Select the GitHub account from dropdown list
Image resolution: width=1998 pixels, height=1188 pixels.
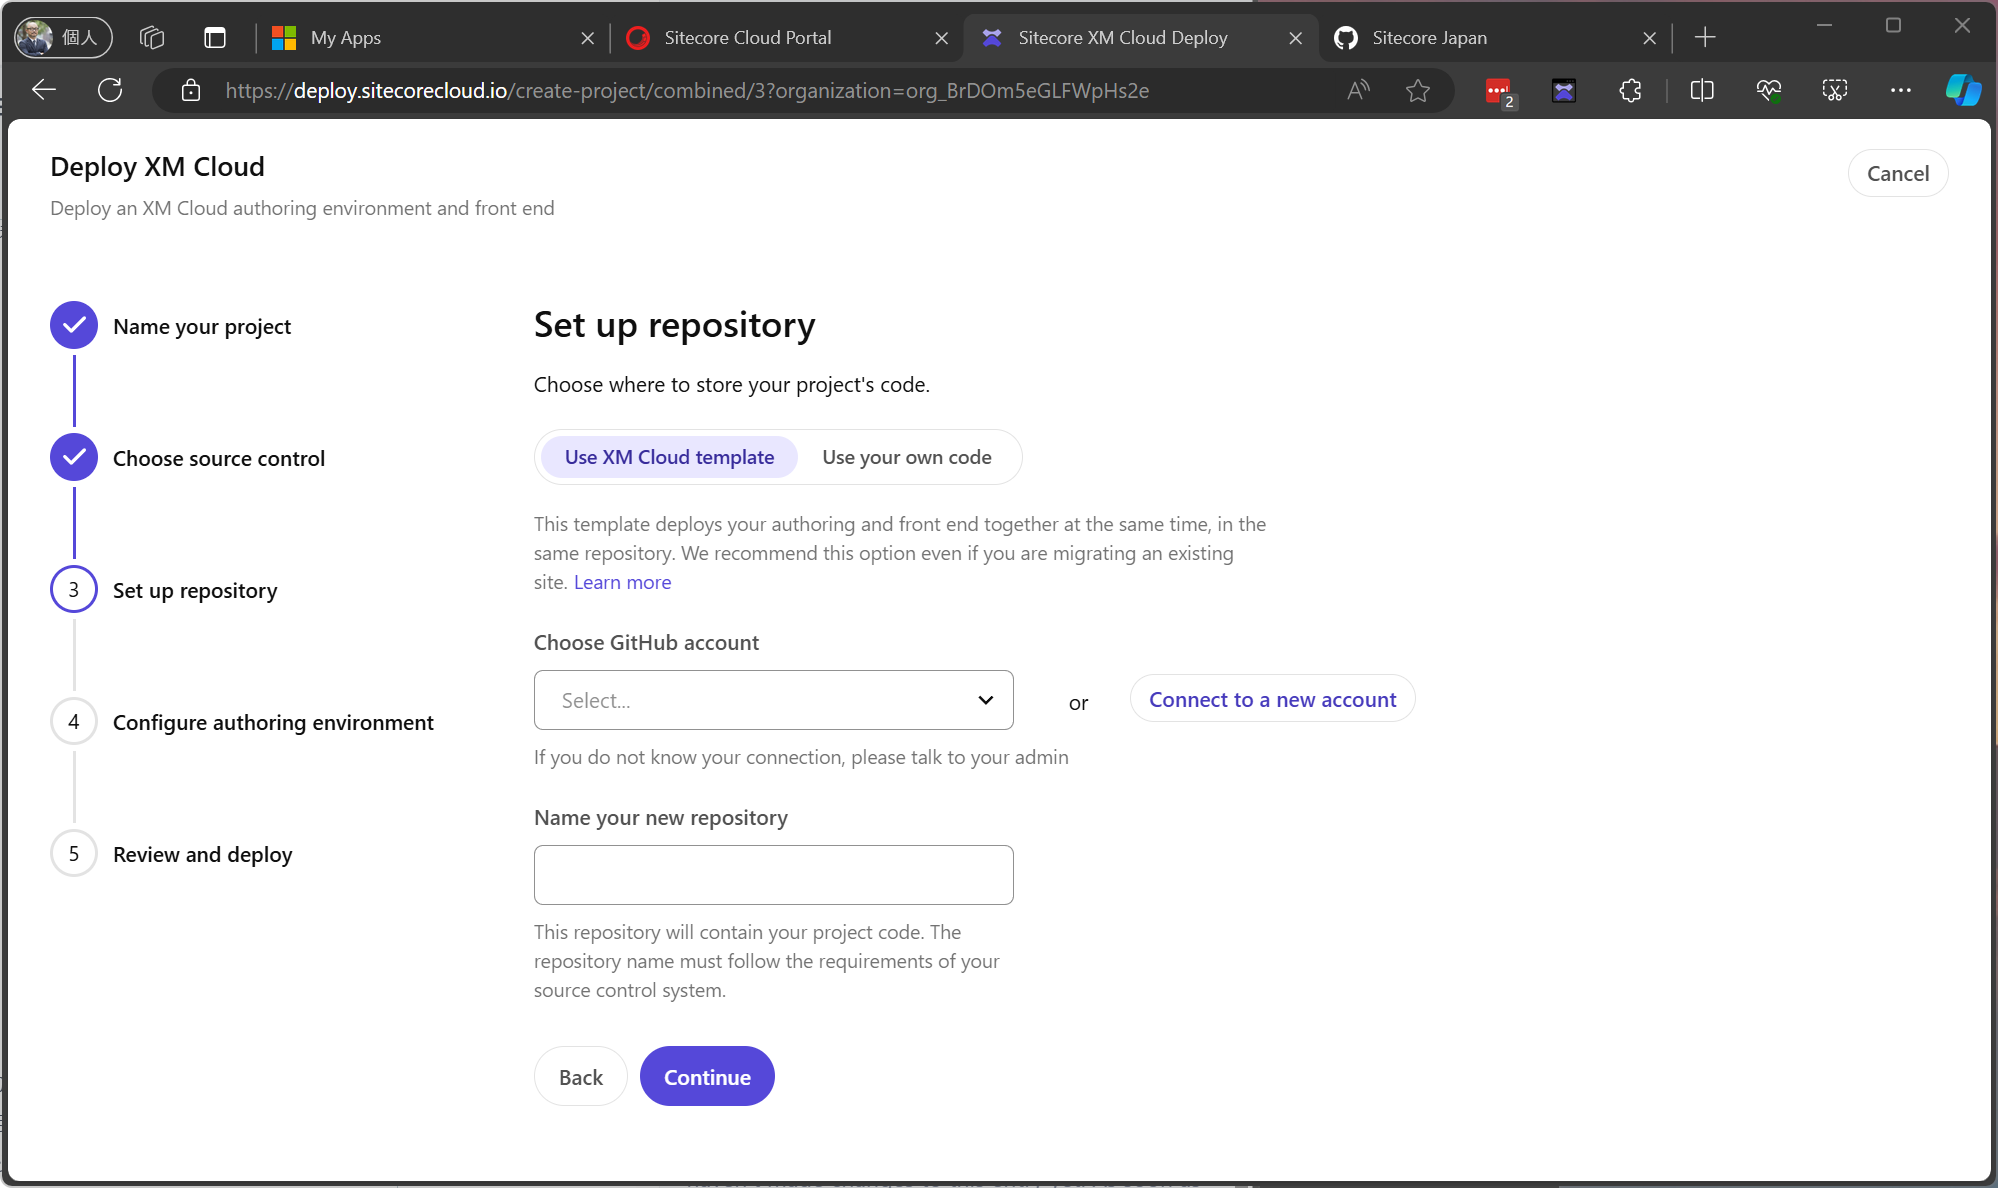773,700
